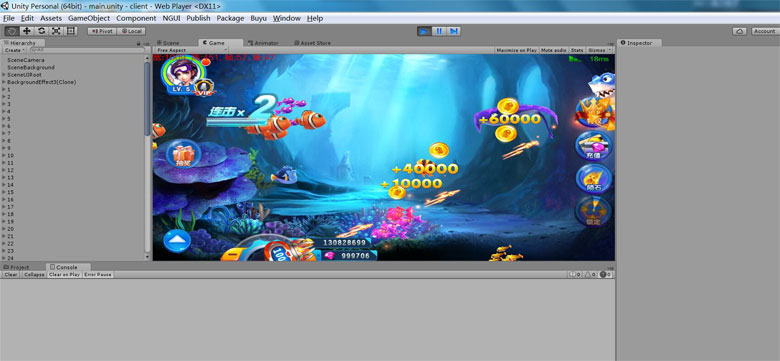780x361 pixels.
Task: Click the Pause button
Action: (x=439, y=31)
